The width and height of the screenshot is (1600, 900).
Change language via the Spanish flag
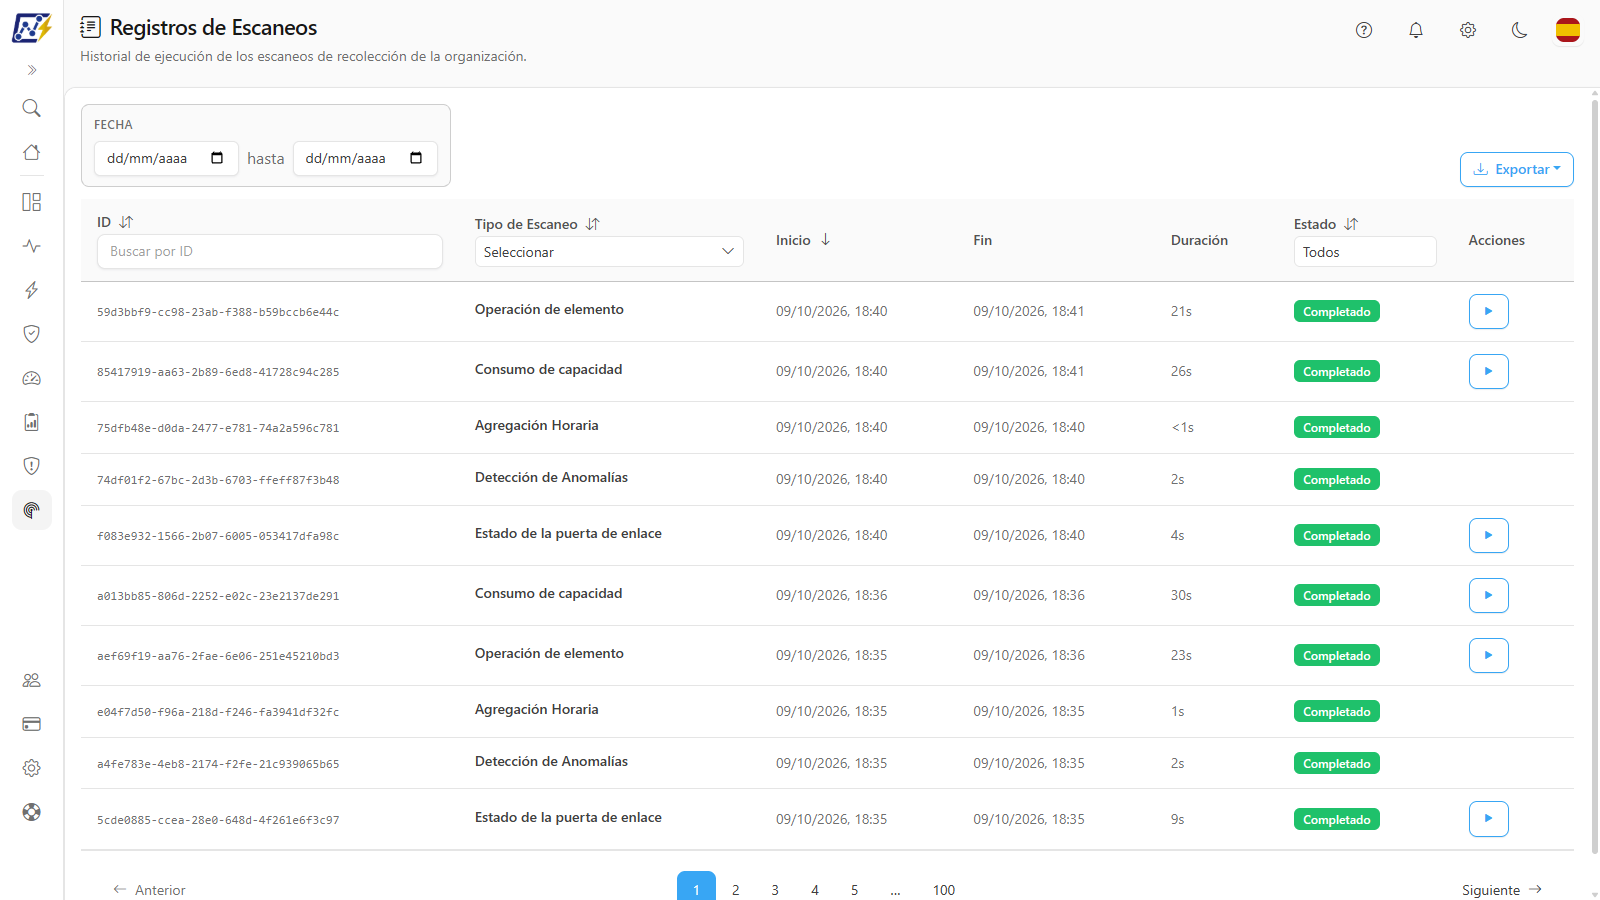coord(1568,30)
